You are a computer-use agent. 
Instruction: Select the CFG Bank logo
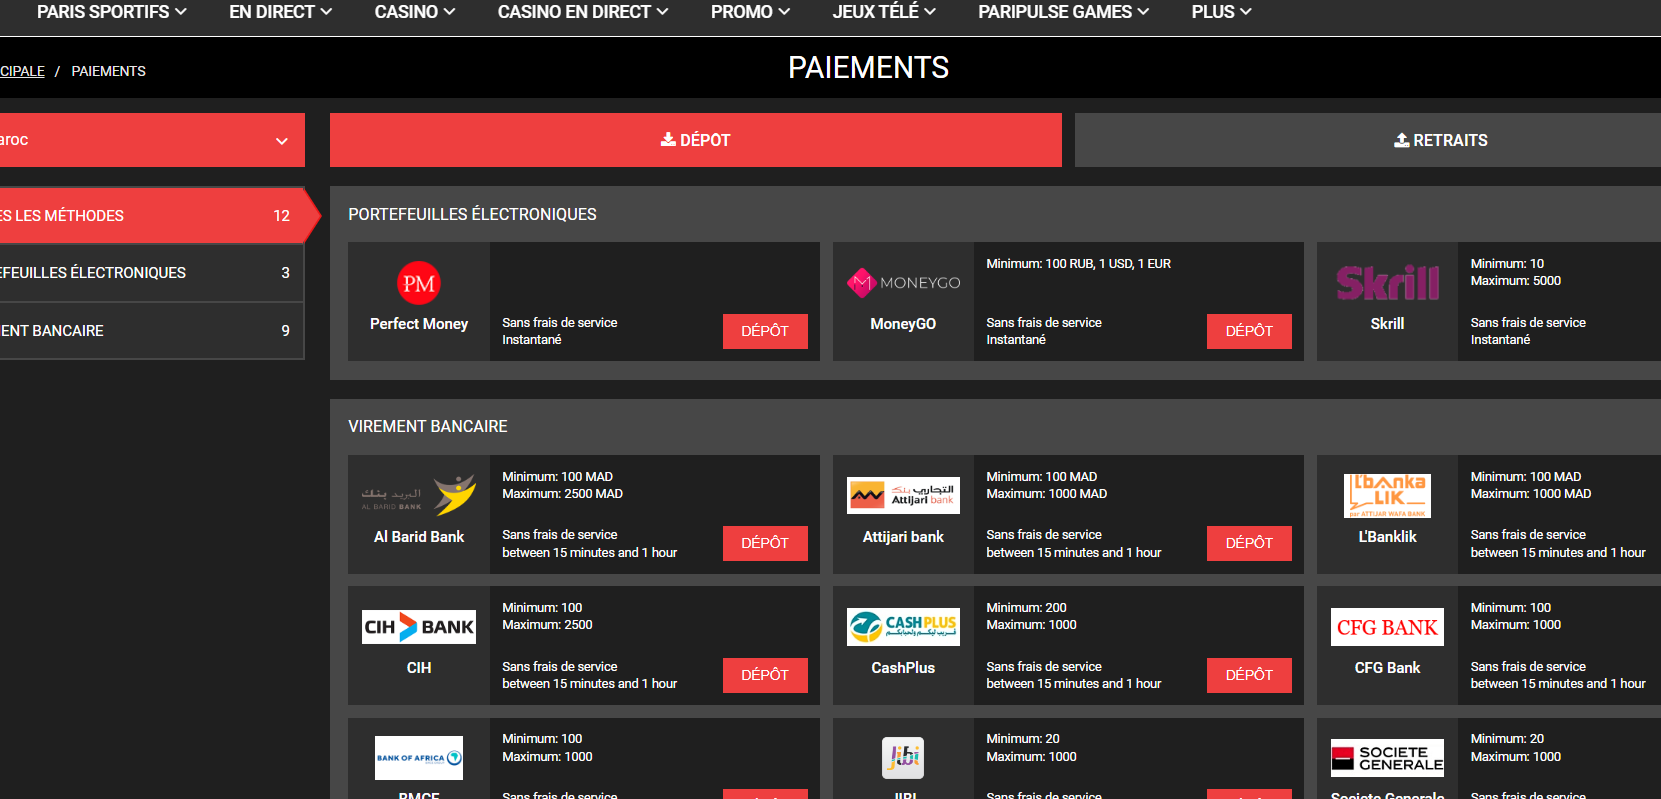point(1387,627)
